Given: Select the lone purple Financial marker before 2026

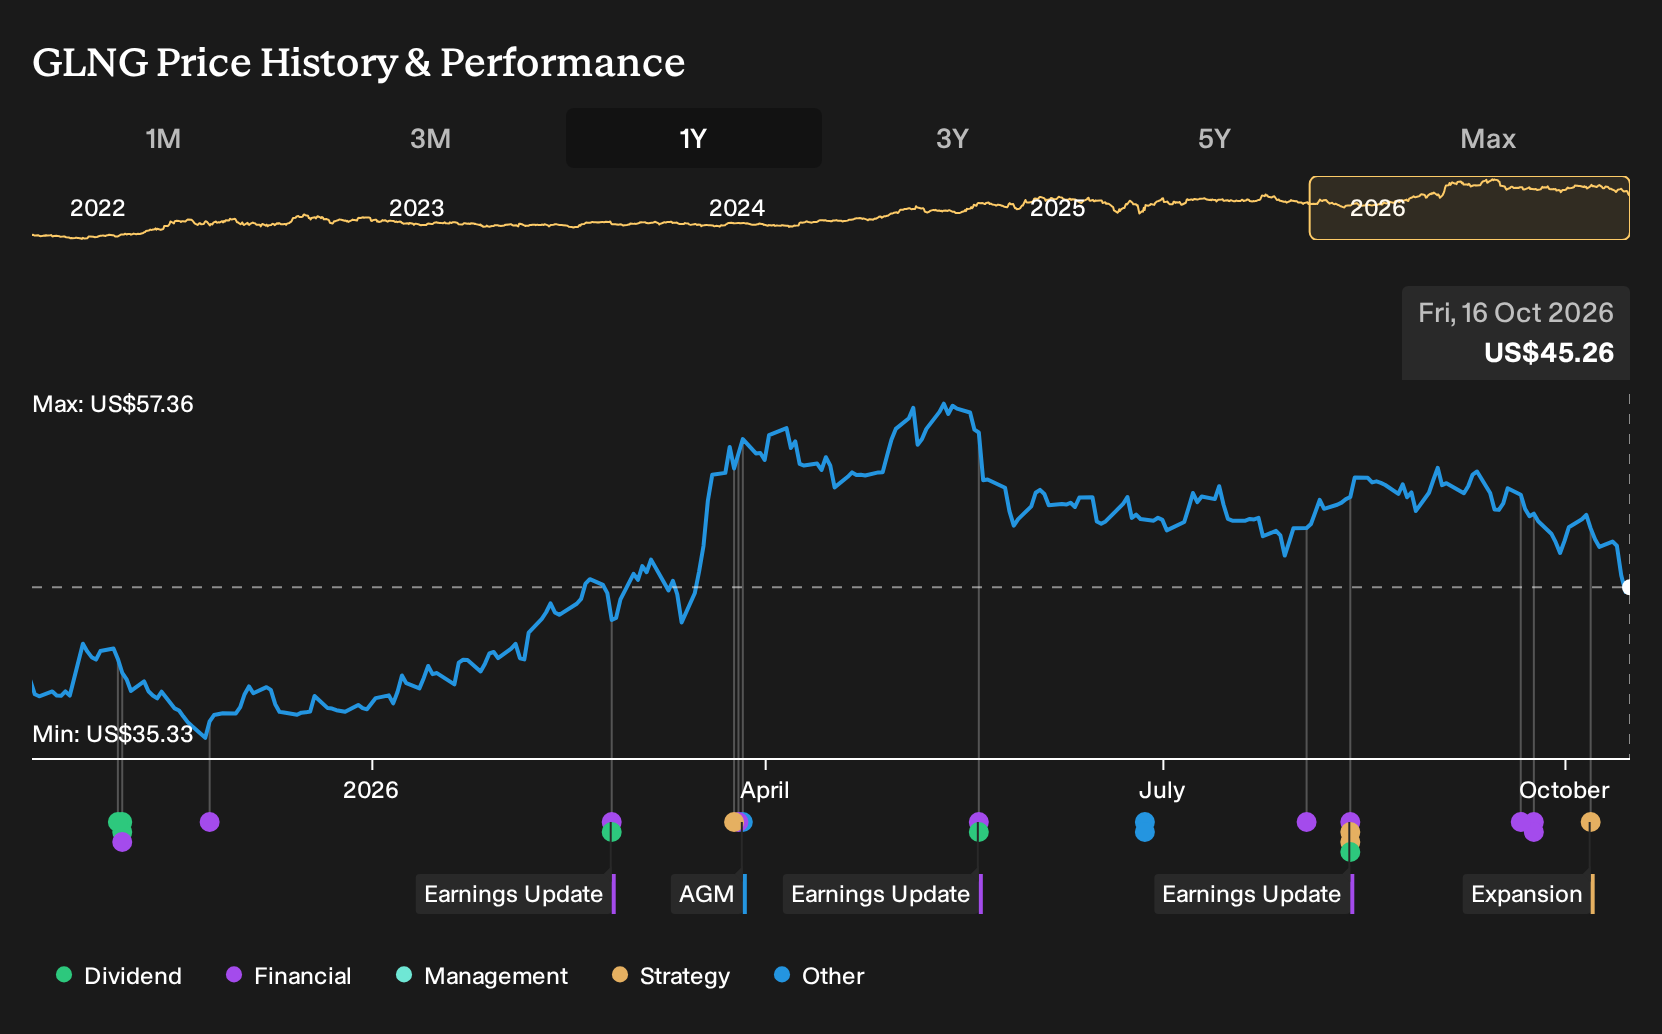Looking at the screenshot, I should coord(209,822).
